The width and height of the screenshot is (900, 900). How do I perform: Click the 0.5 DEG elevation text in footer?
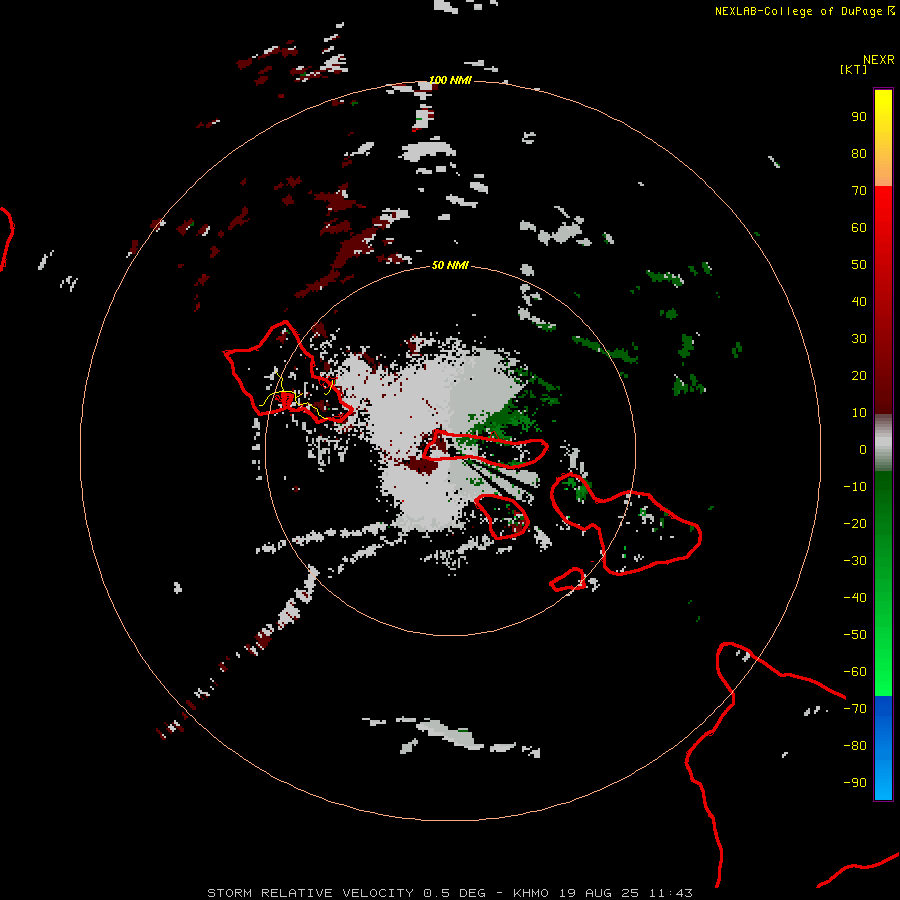point(455,893)
